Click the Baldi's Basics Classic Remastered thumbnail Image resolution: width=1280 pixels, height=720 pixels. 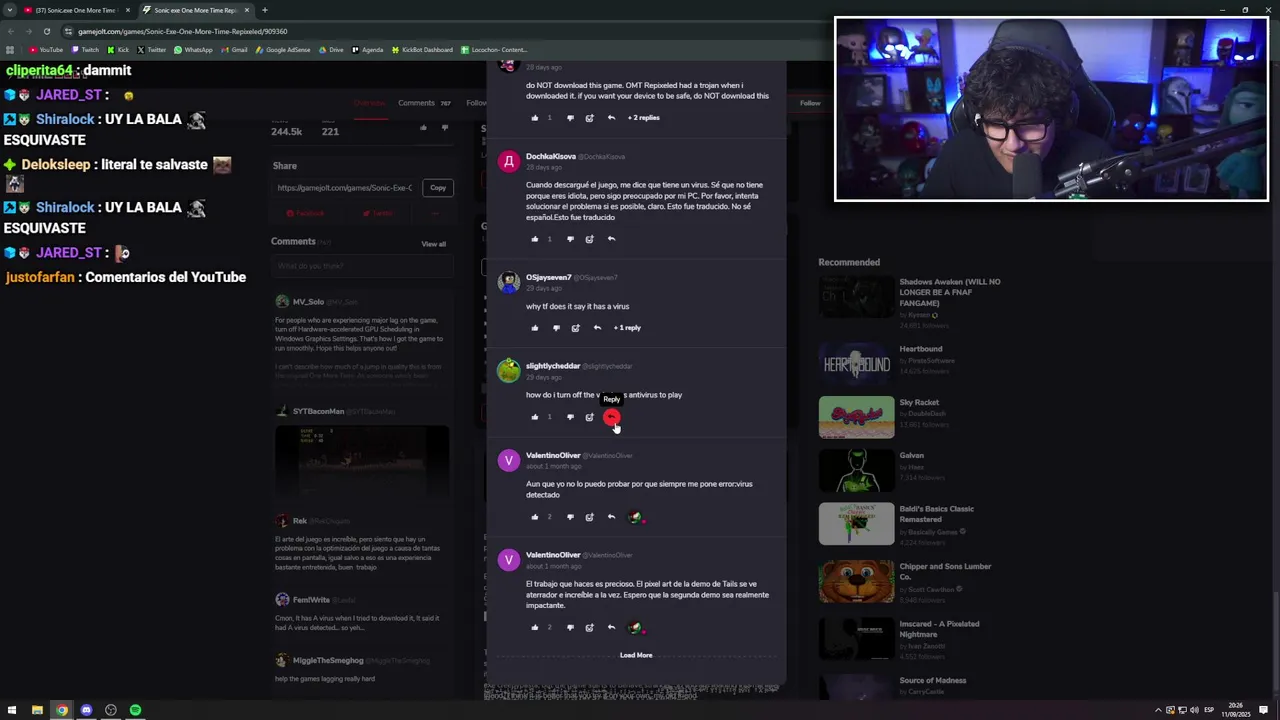pyautogui.click(x=857, y=524)
